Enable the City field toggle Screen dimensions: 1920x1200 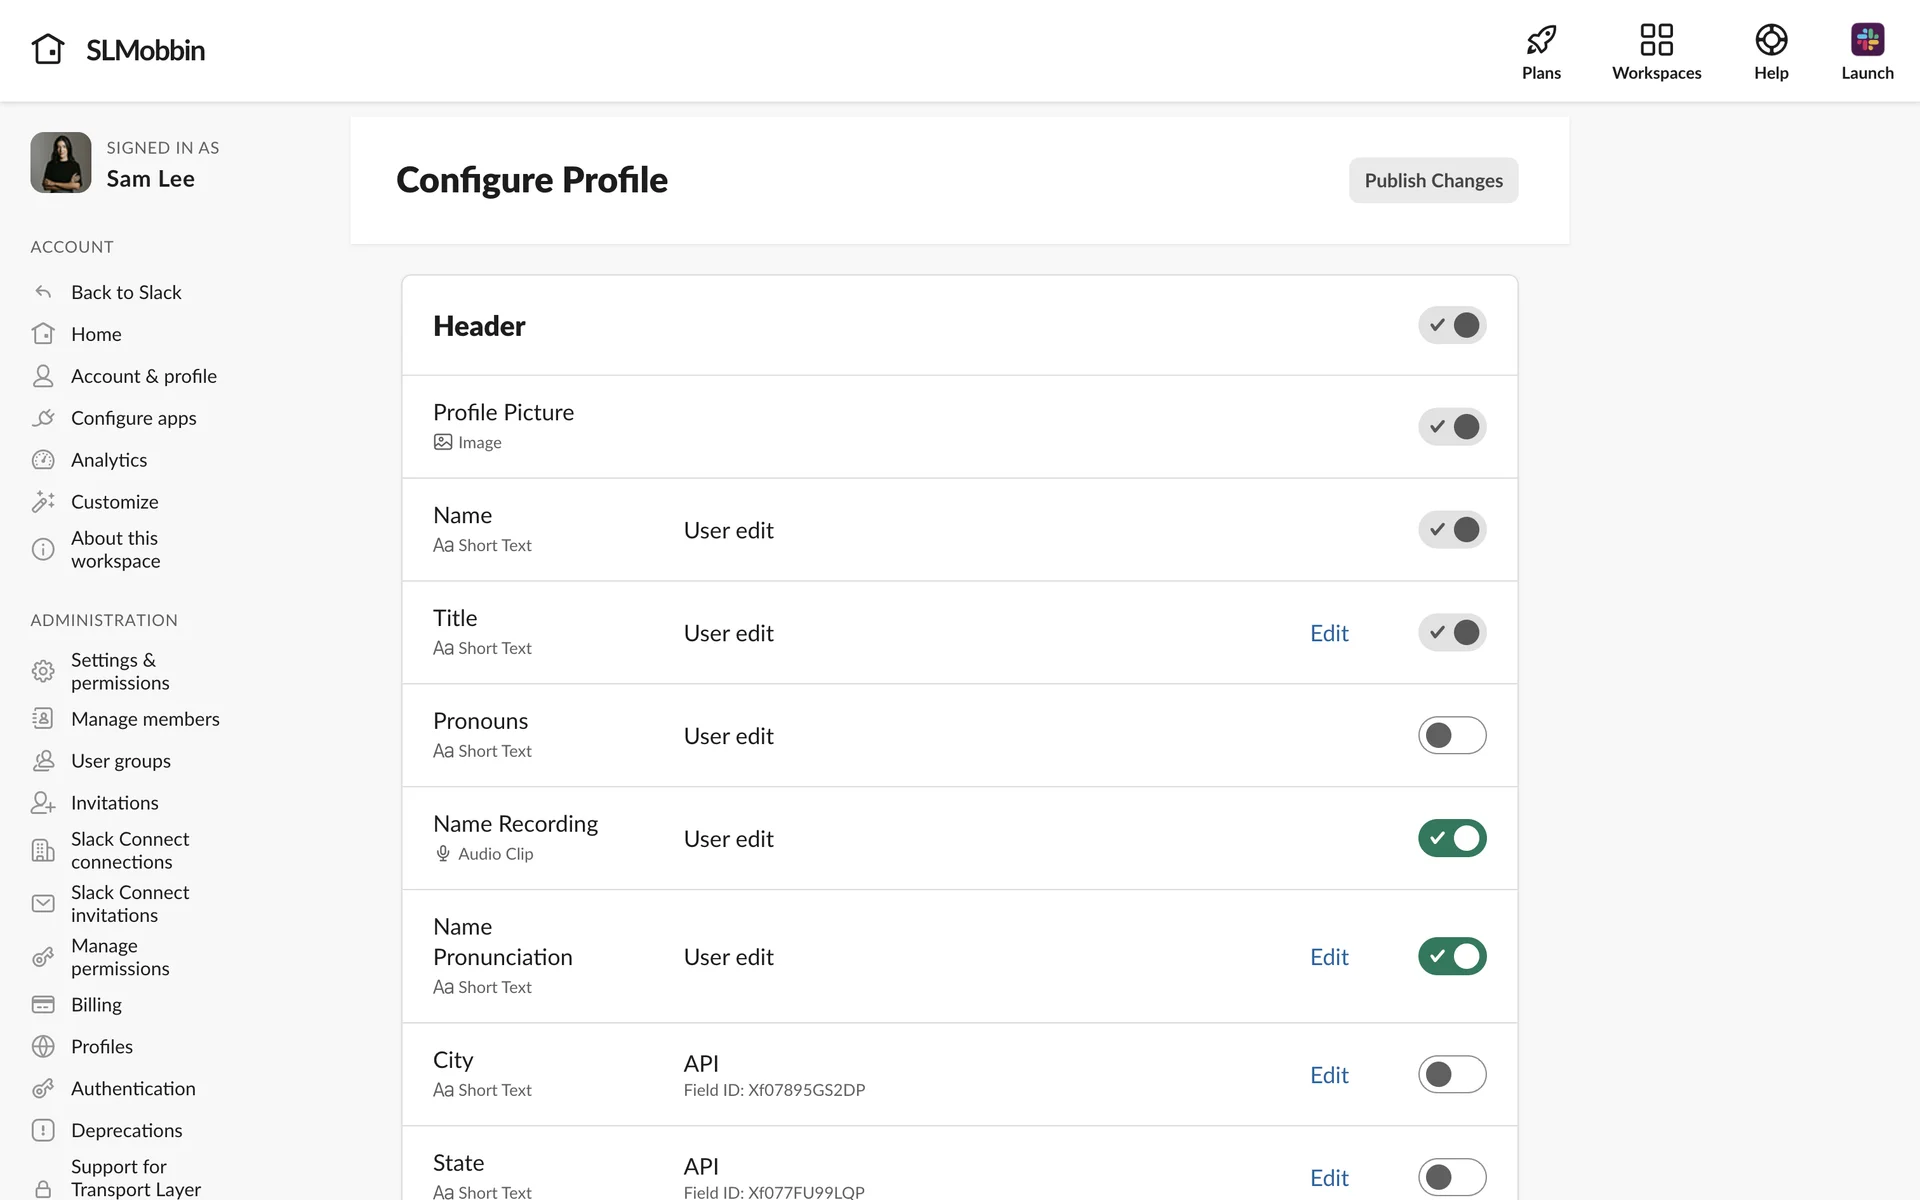(1451, 1075)
